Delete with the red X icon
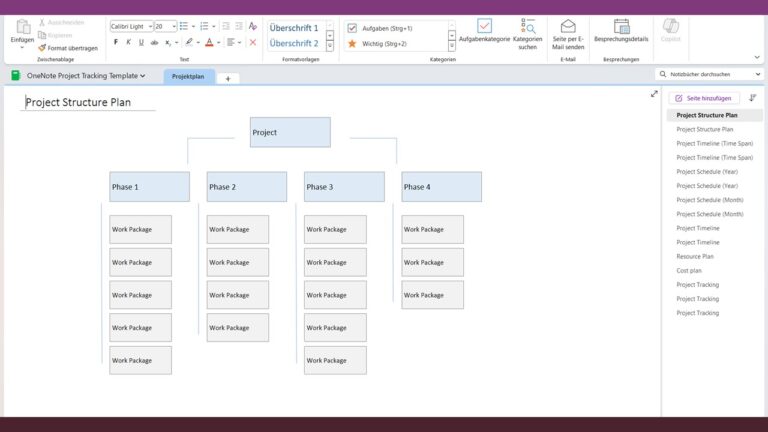The width and height of the screenshot is (768, 432). click(x=253, y=43)
